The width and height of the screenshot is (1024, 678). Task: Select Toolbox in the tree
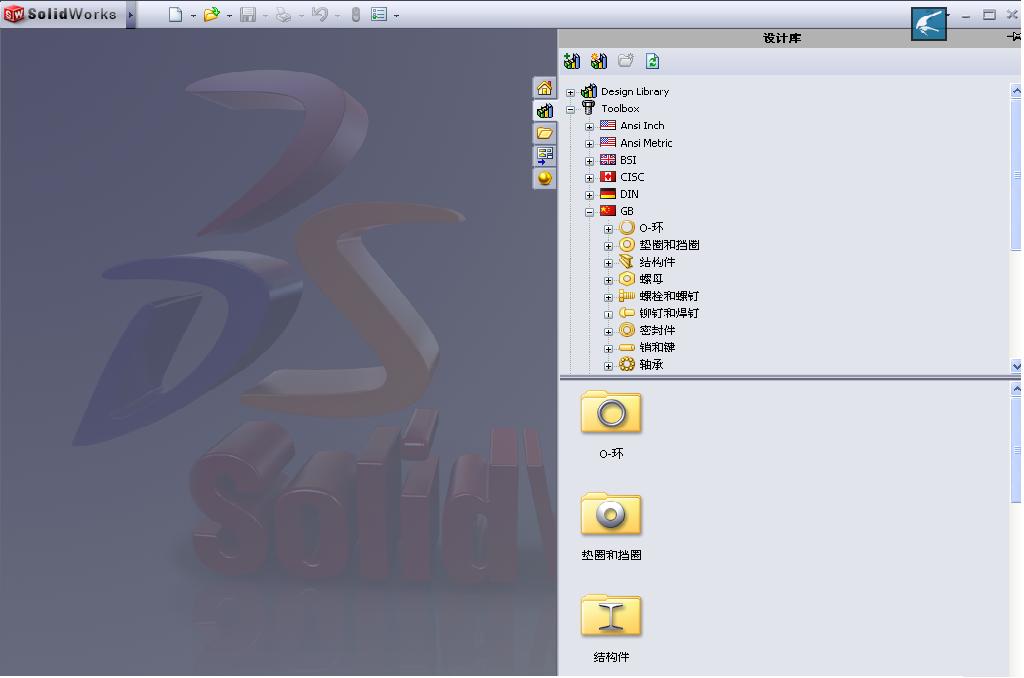(620, 108)
